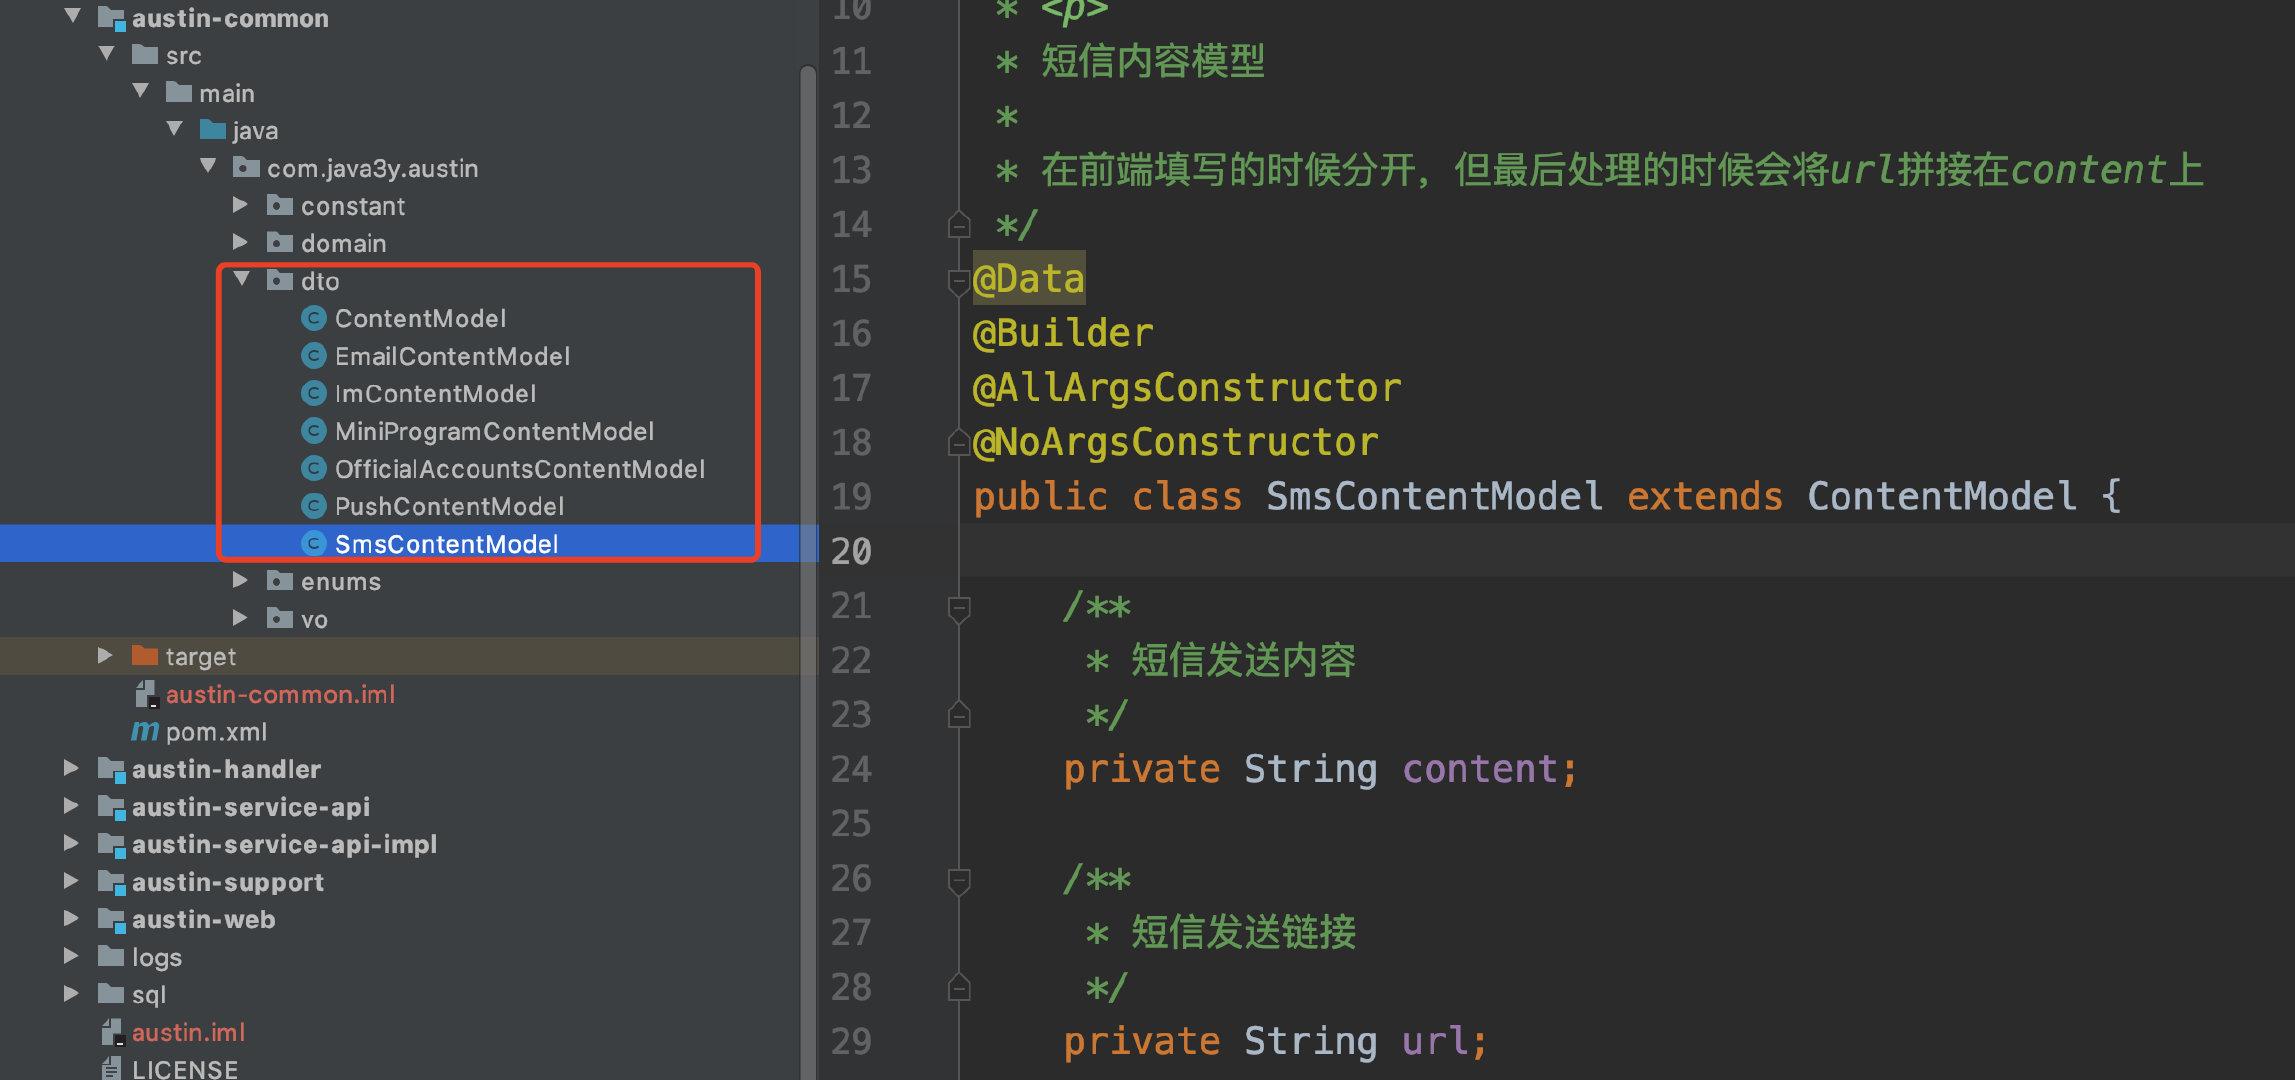Click the PushContentModel class icon

click(314, 507)
